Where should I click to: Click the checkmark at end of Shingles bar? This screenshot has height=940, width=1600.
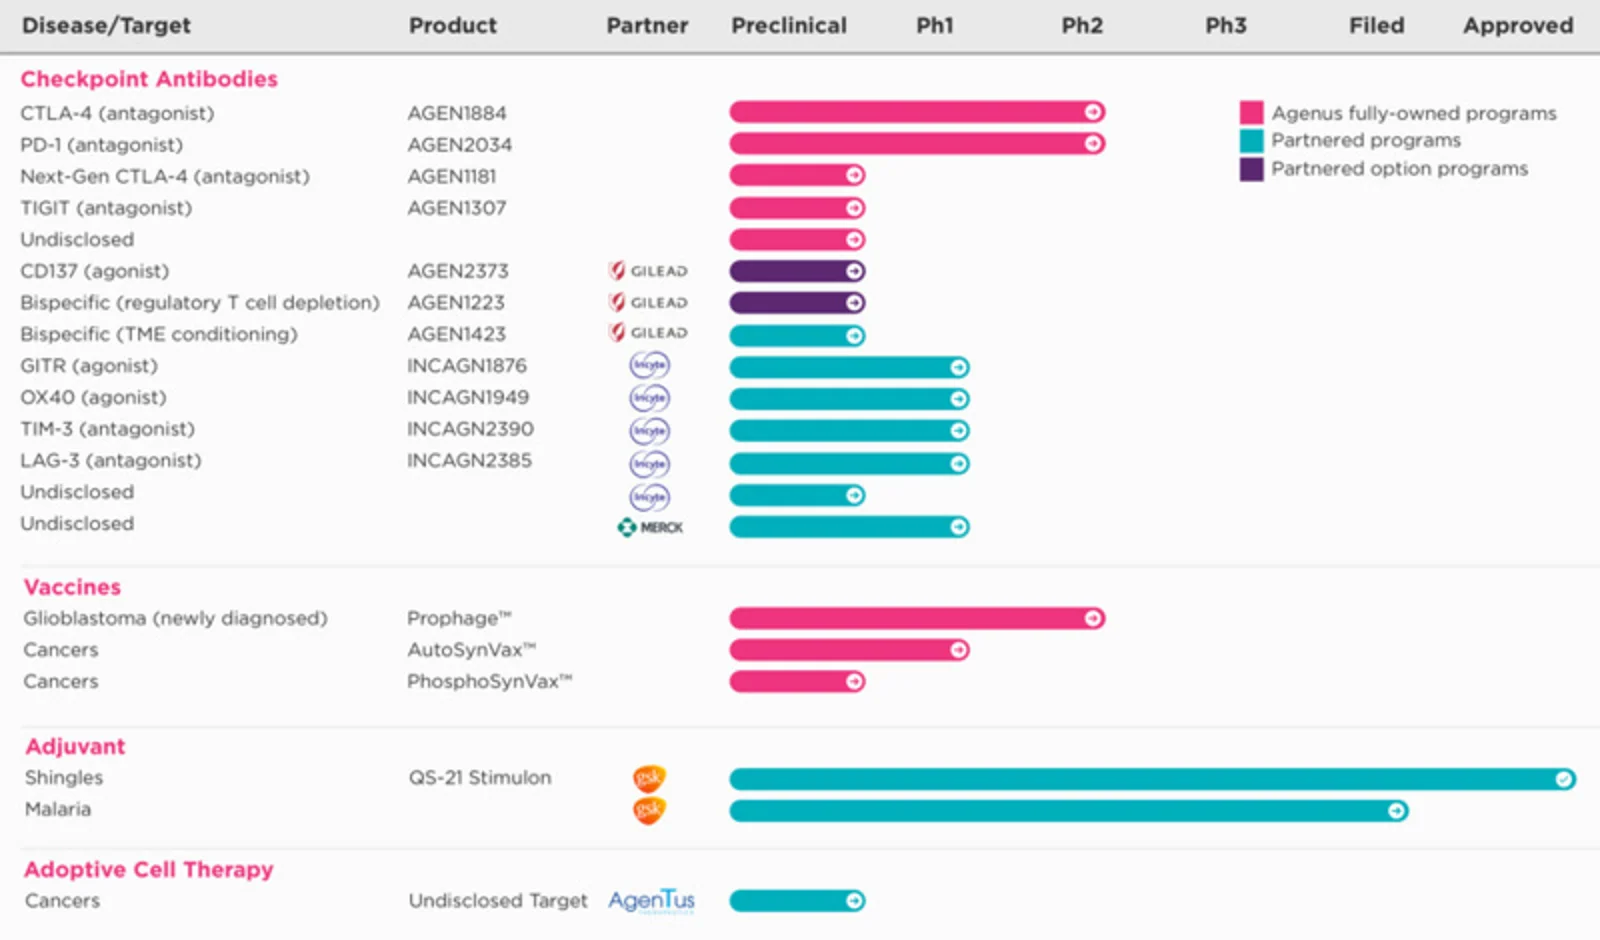tap(1564, 779)
